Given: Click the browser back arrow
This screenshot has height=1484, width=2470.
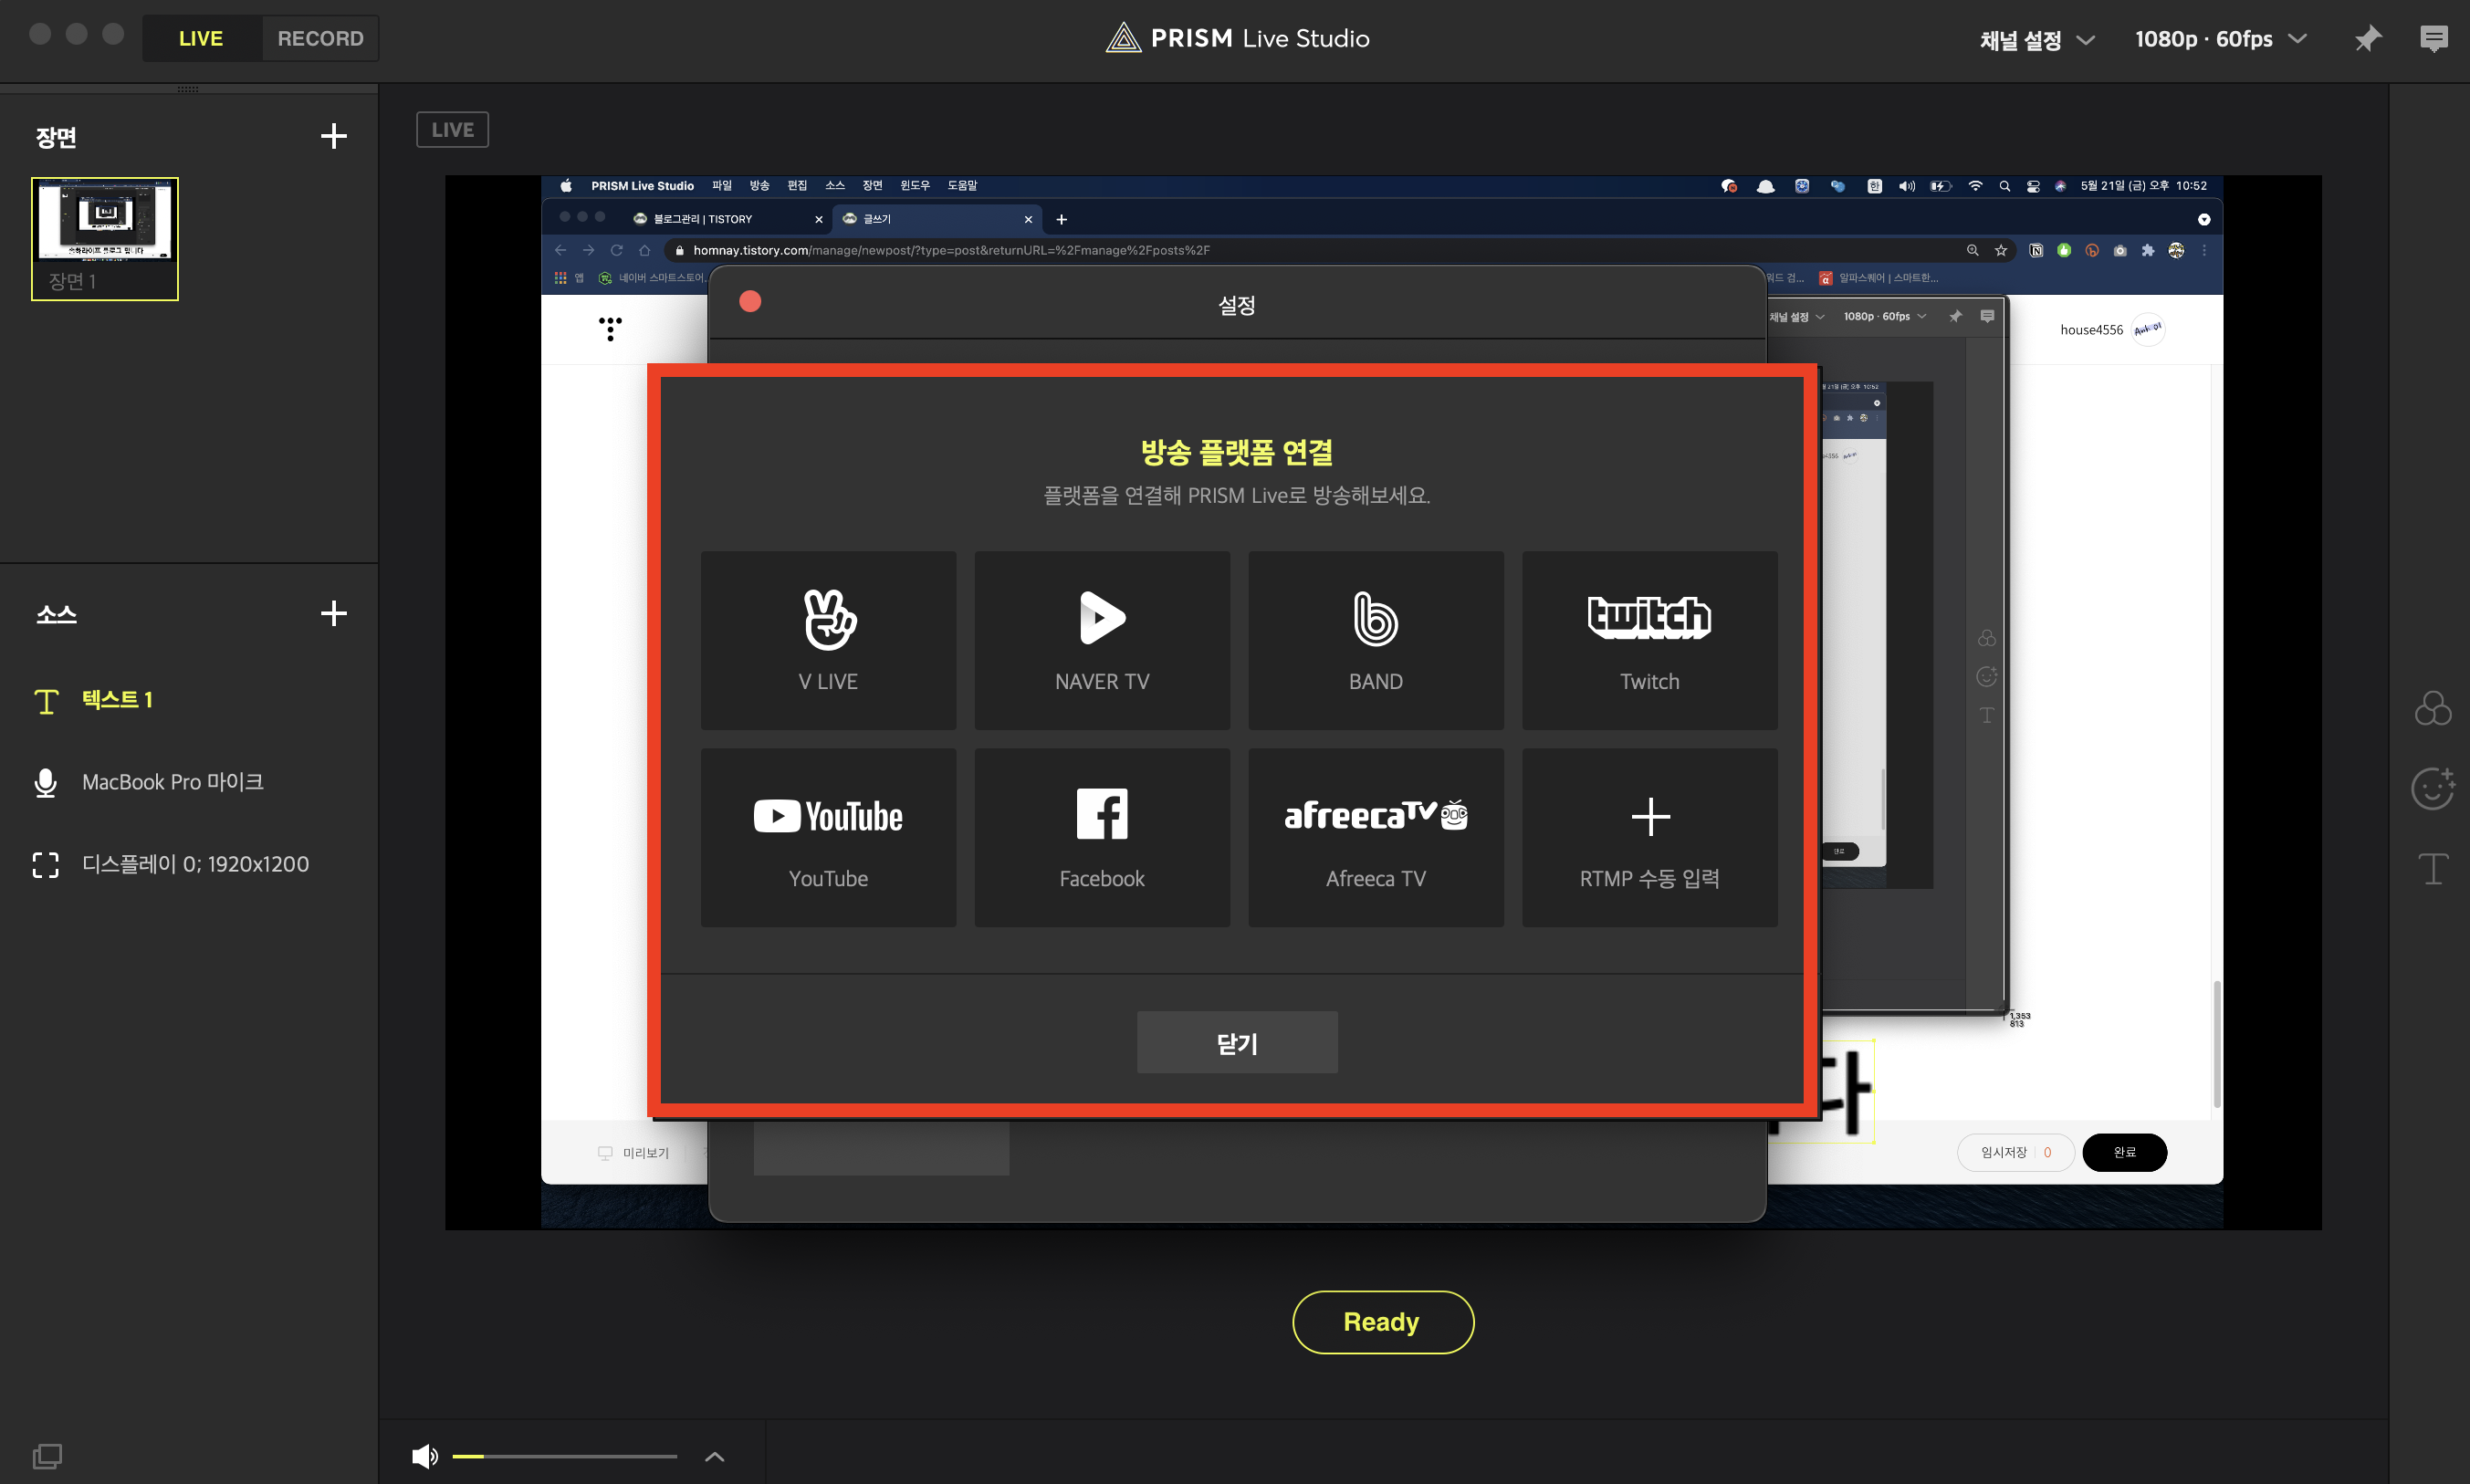Looking at the screenshot, I should 560,250.
